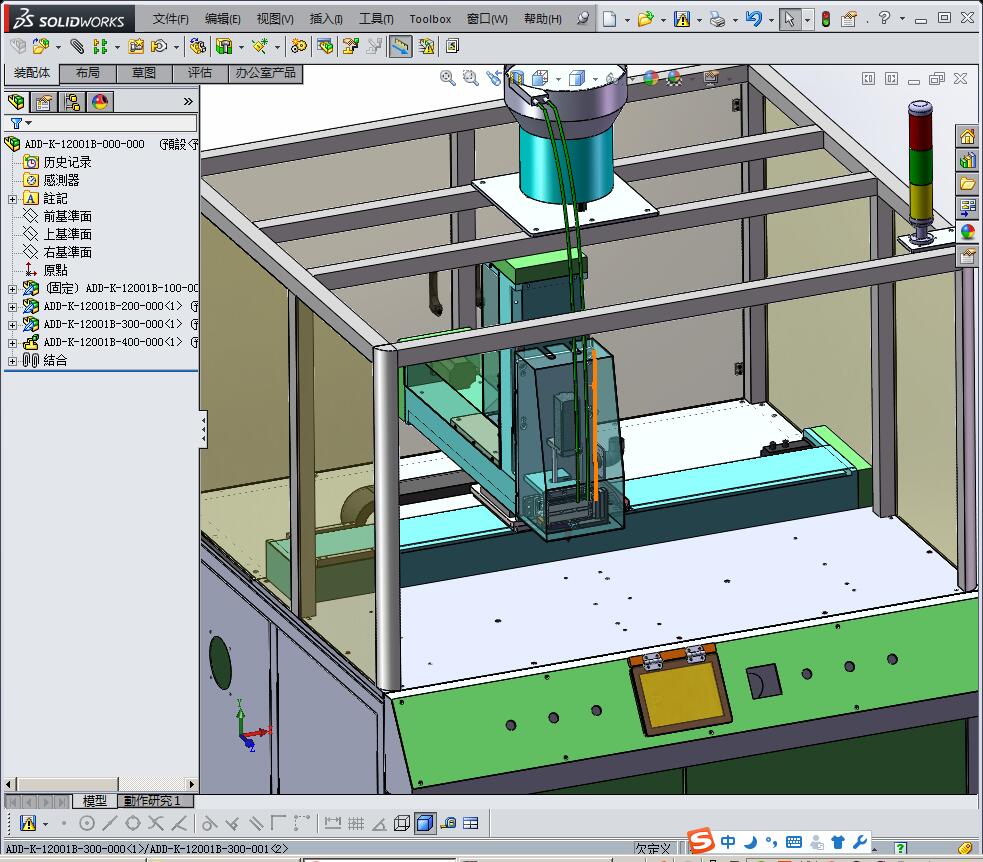
Task: Open the dropdown arrow beside the Undo icon
Action: point(771,18)
